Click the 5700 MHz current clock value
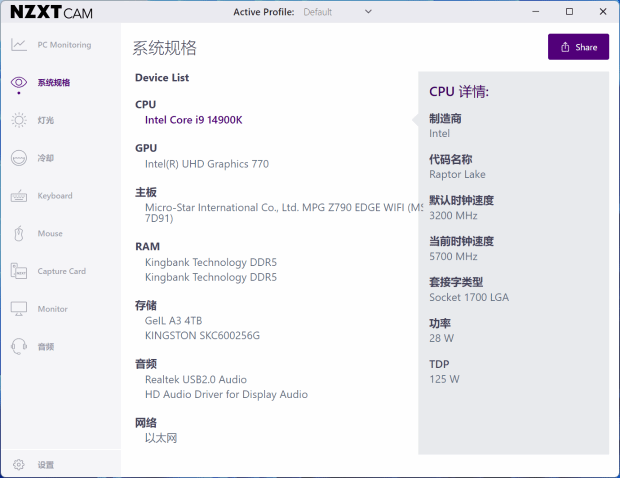Viewport: 620px width, 478px height. click(453, 256)
